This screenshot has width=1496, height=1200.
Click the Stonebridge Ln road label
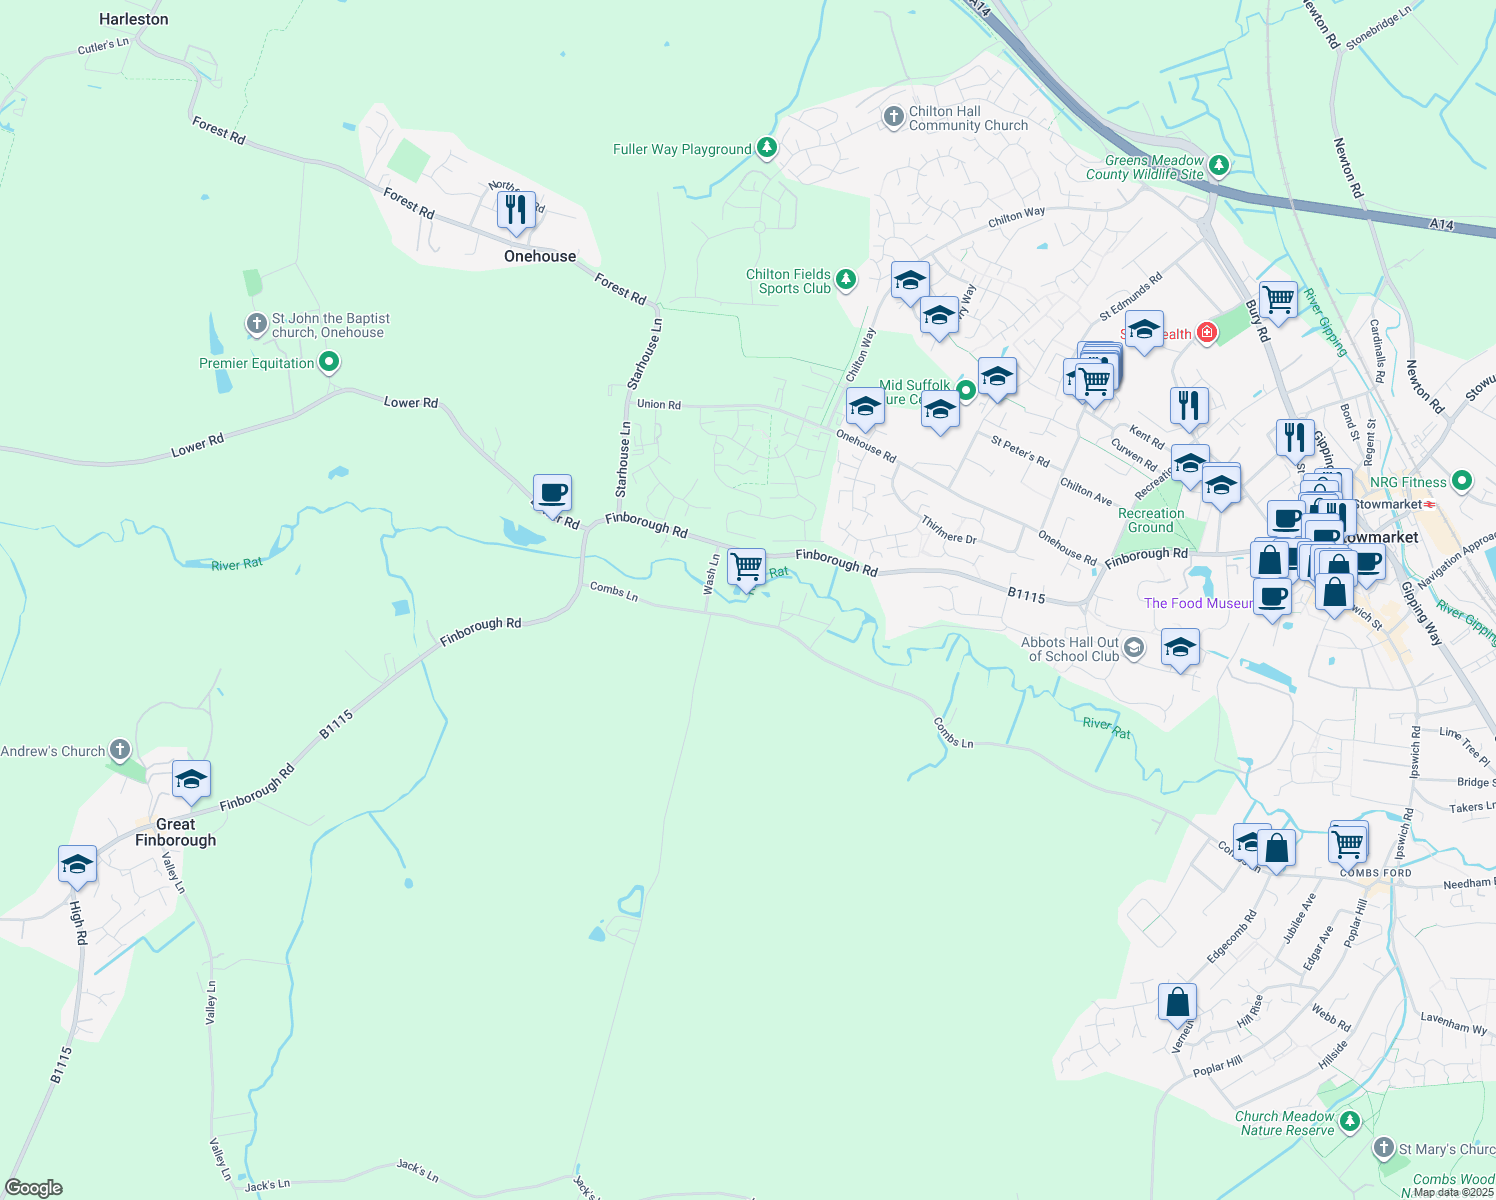click(1378, 27)
